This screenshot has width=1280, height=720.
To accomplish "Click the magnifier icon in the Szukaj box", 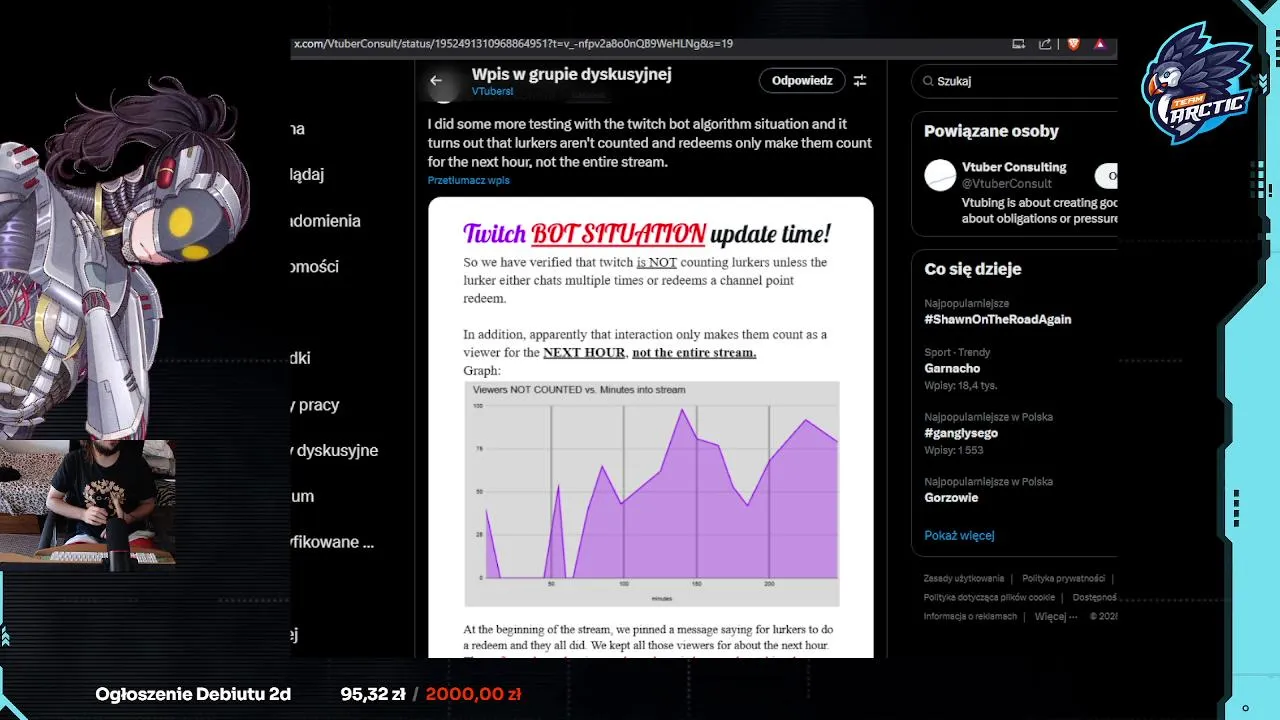I will click(x=928, y=81).
